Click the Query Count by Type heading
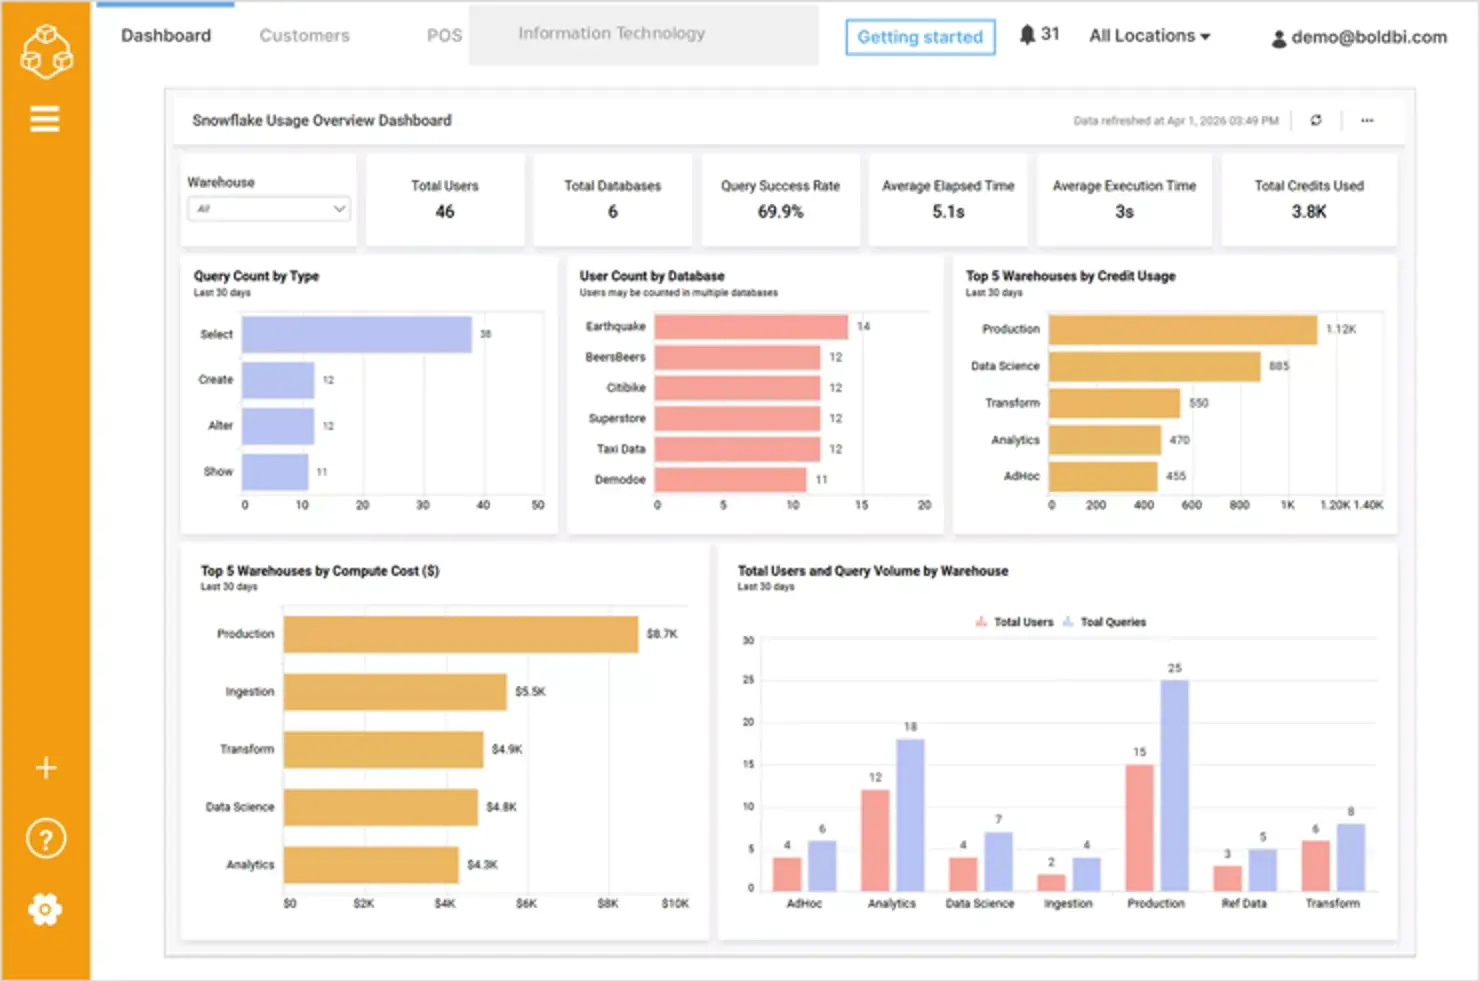The height and width of the screenshot is (982, 1480). click(x=256, y=276)
